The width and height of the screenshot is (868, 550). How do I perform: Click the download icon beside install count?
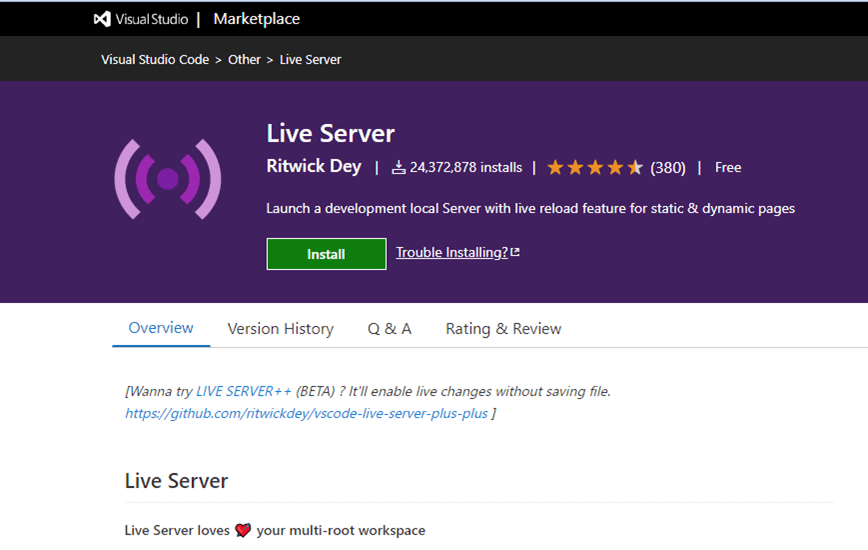[x=398, y=168]
